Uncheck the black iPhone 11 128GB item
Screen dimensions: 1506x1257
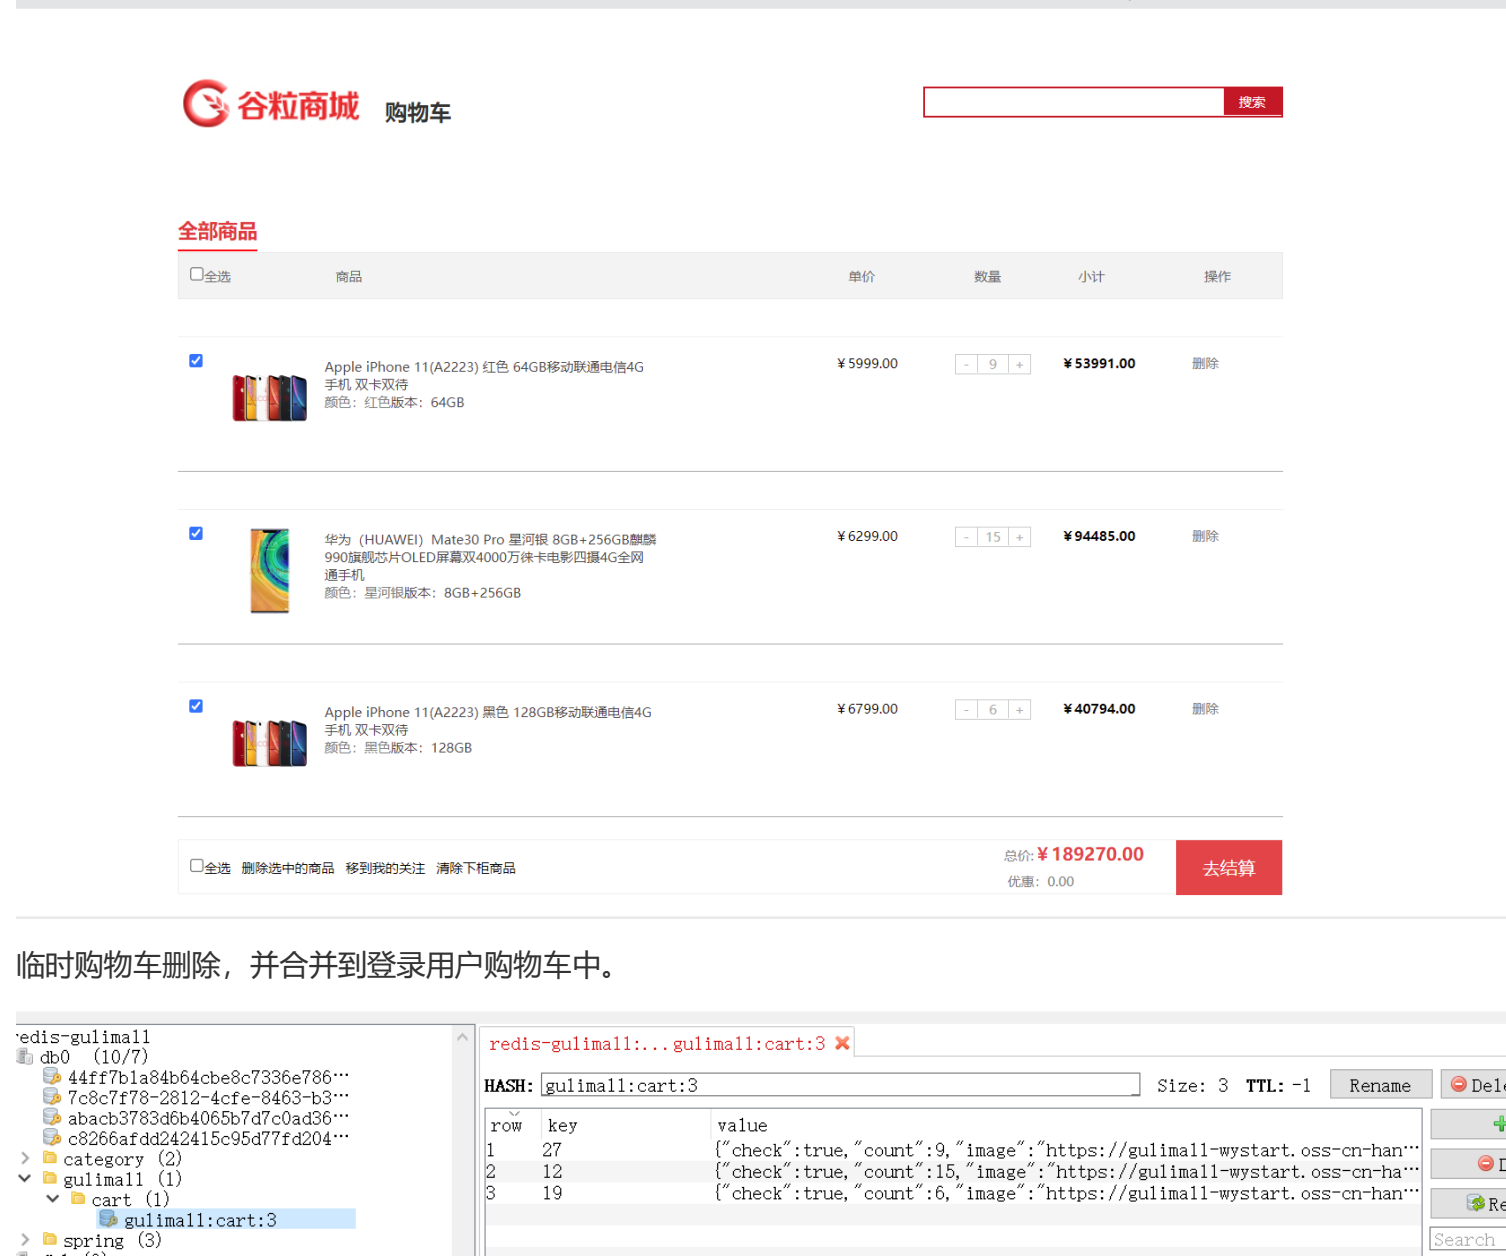click(x=196, y=706)
